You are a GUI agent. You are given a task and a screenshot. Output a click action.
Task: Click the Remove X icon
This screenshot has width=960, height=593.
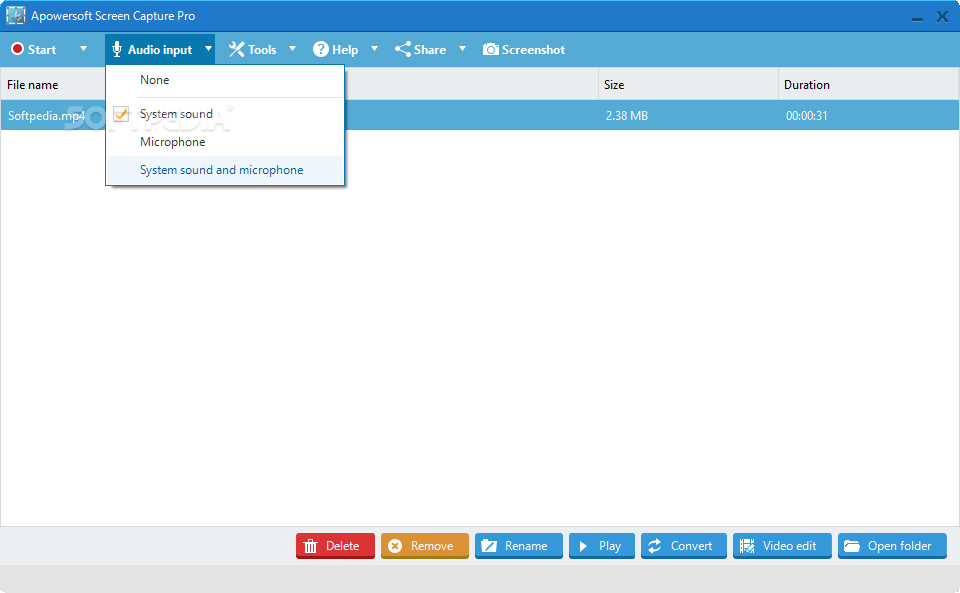[396, 546]
